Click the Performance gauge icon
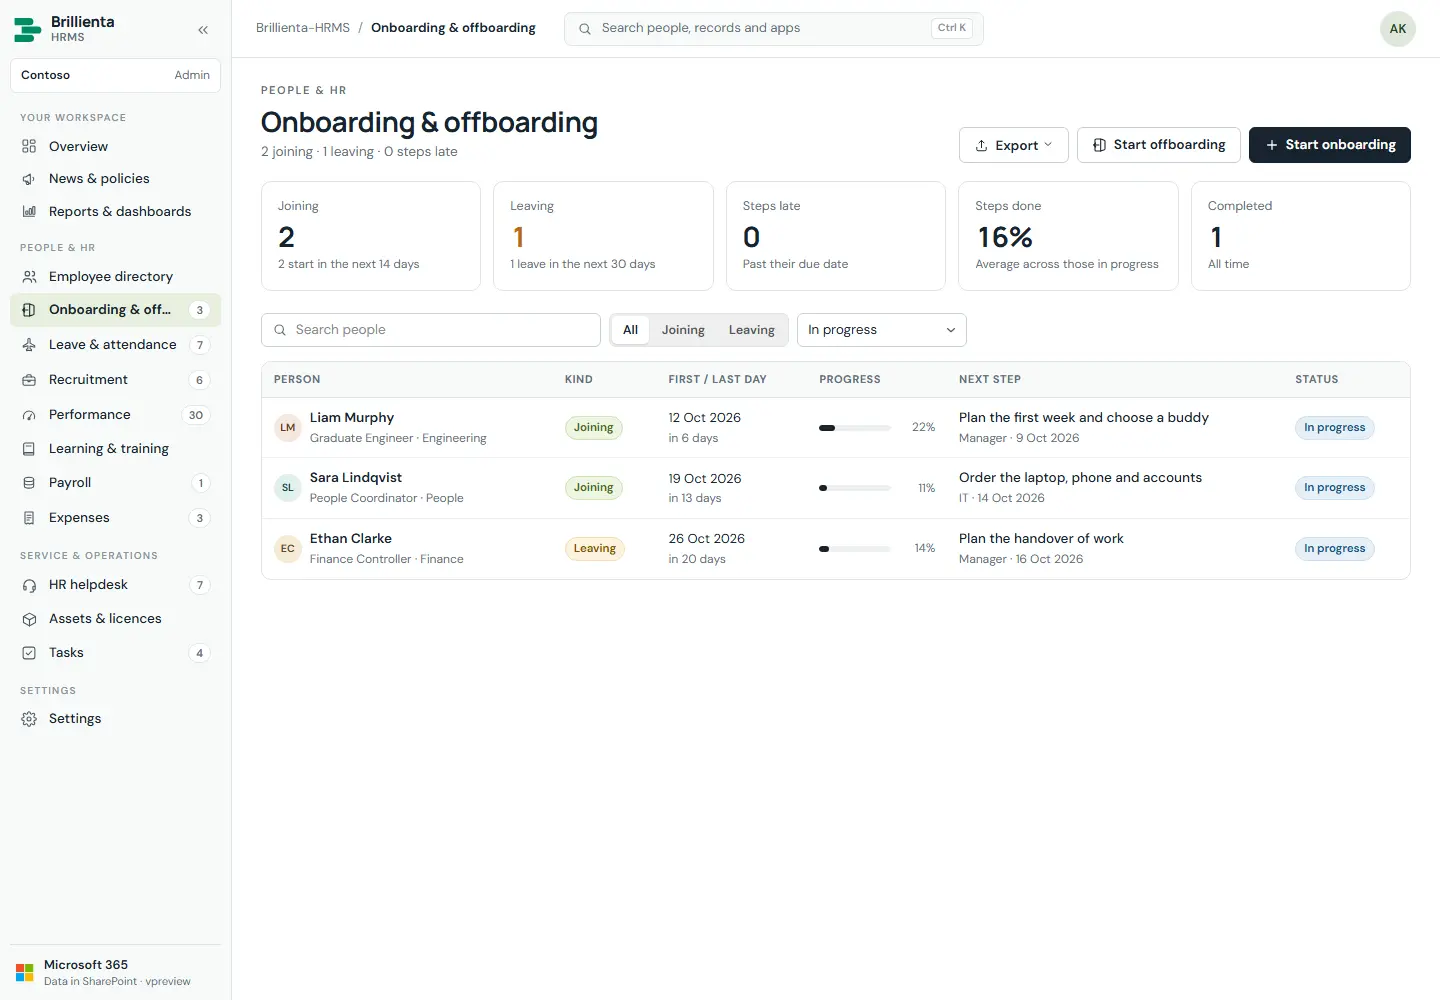The image size is (1440, 1000). coord(29,415)
